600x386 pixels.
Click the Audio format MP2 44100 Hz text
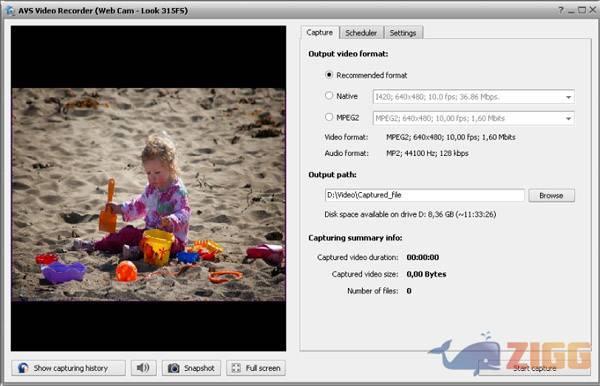(x=427, y=153)
